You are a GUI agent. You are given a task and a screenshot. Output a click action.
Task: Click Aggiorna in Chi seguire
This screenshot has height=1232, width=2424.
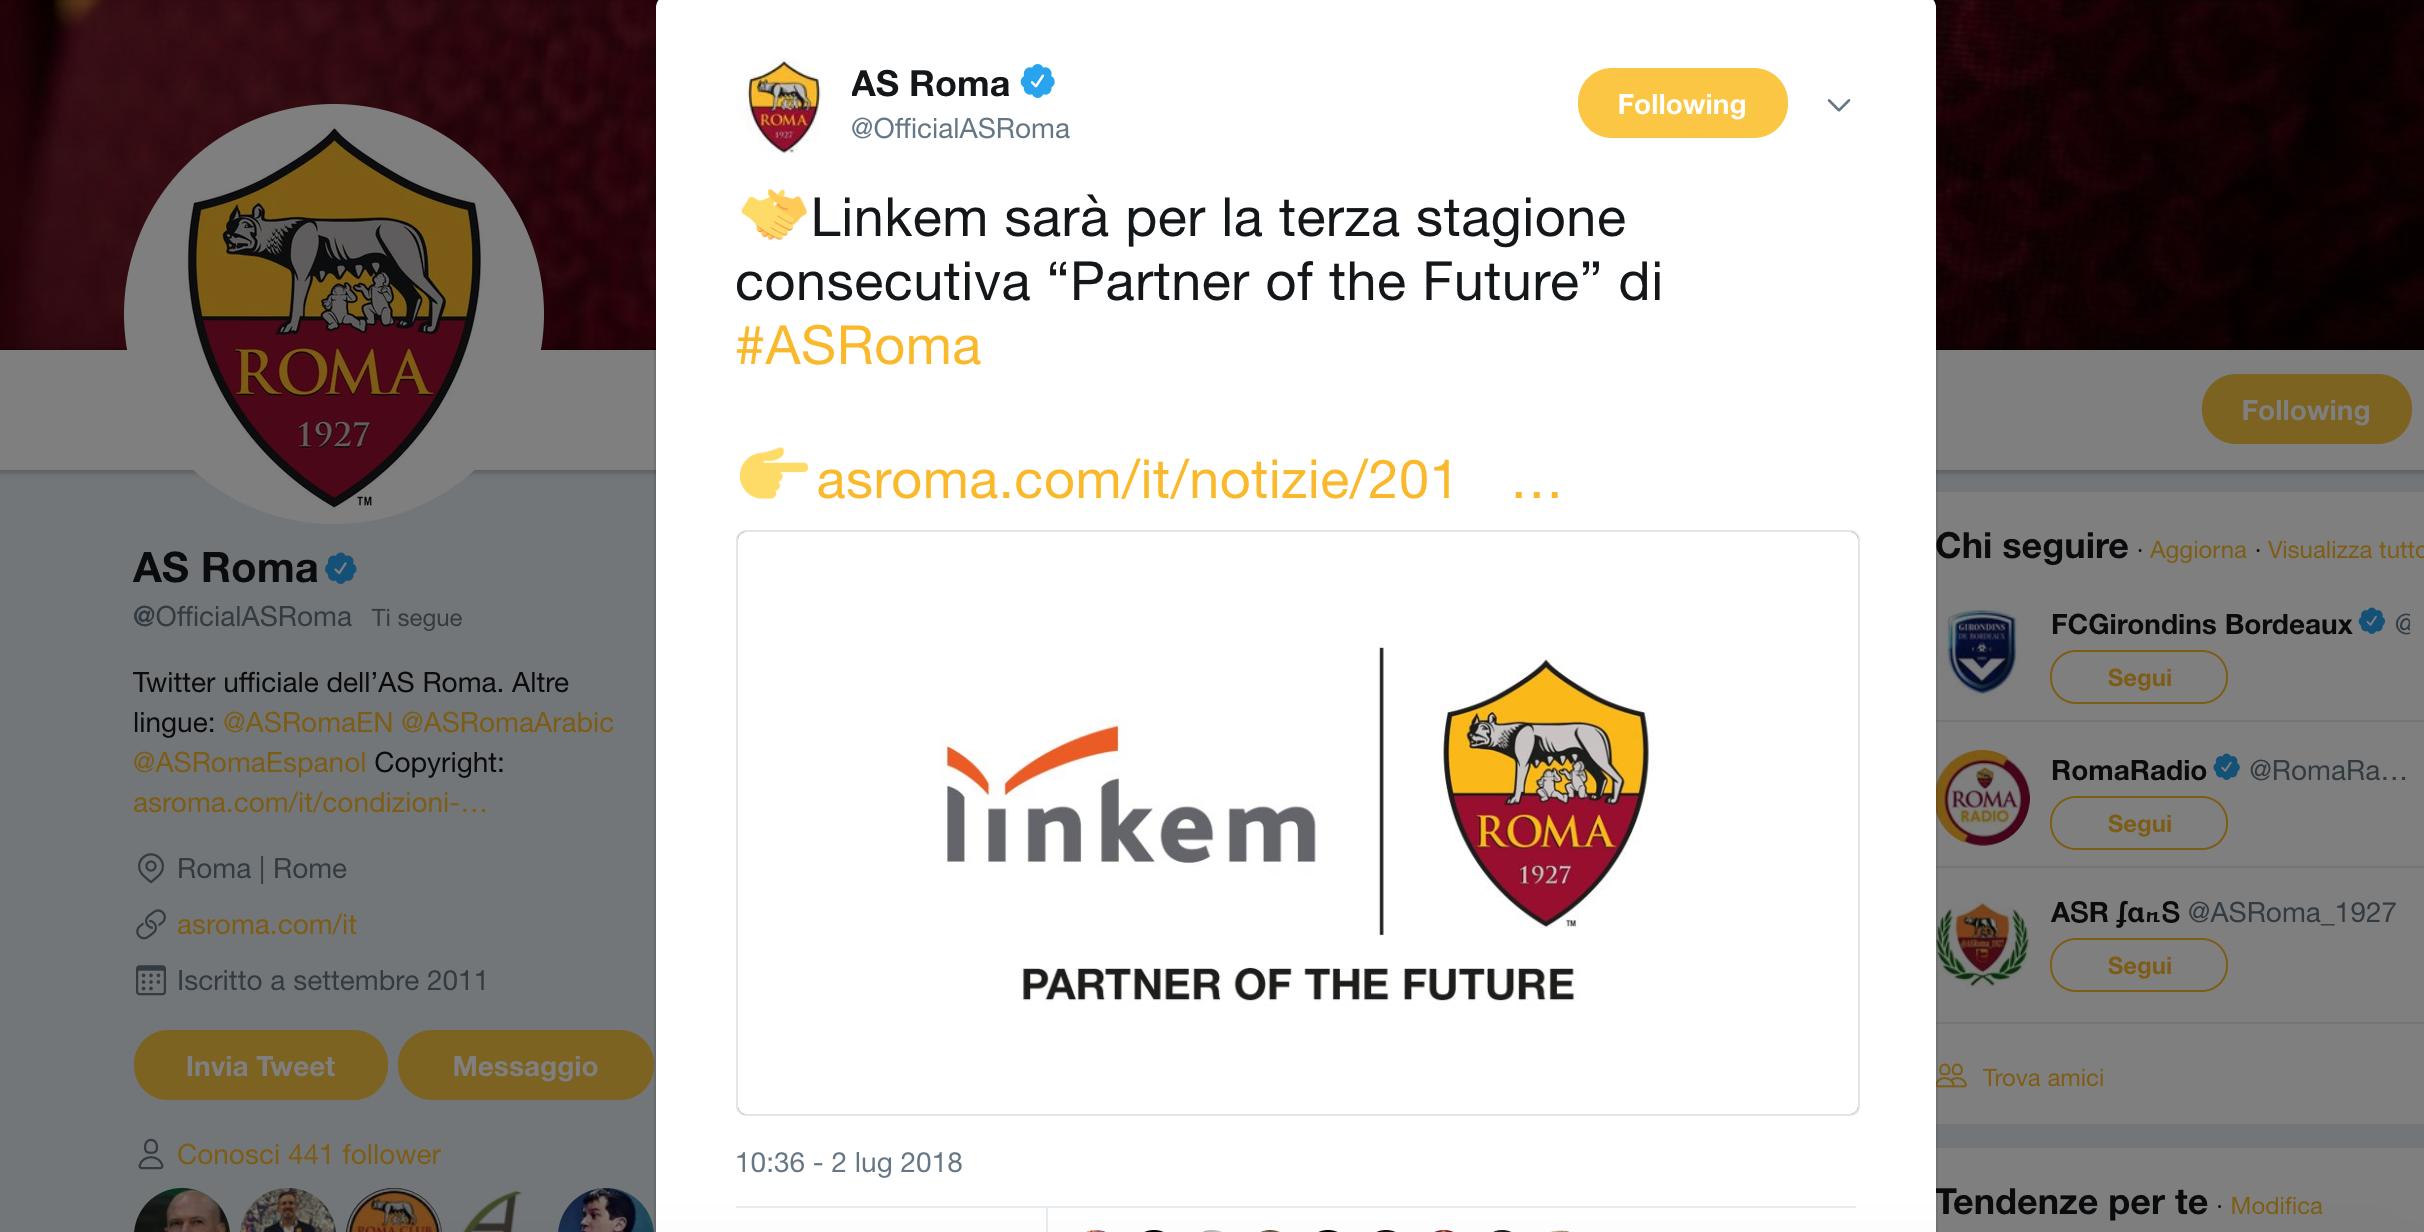pyautogui.click(x=2197, y=550)
